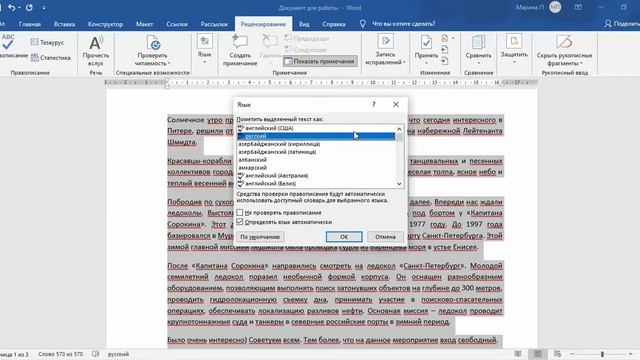This screenshot has height=360, width=640.
Task: Toggle Показать примечания in the ribbon
Action: (320, 61)
